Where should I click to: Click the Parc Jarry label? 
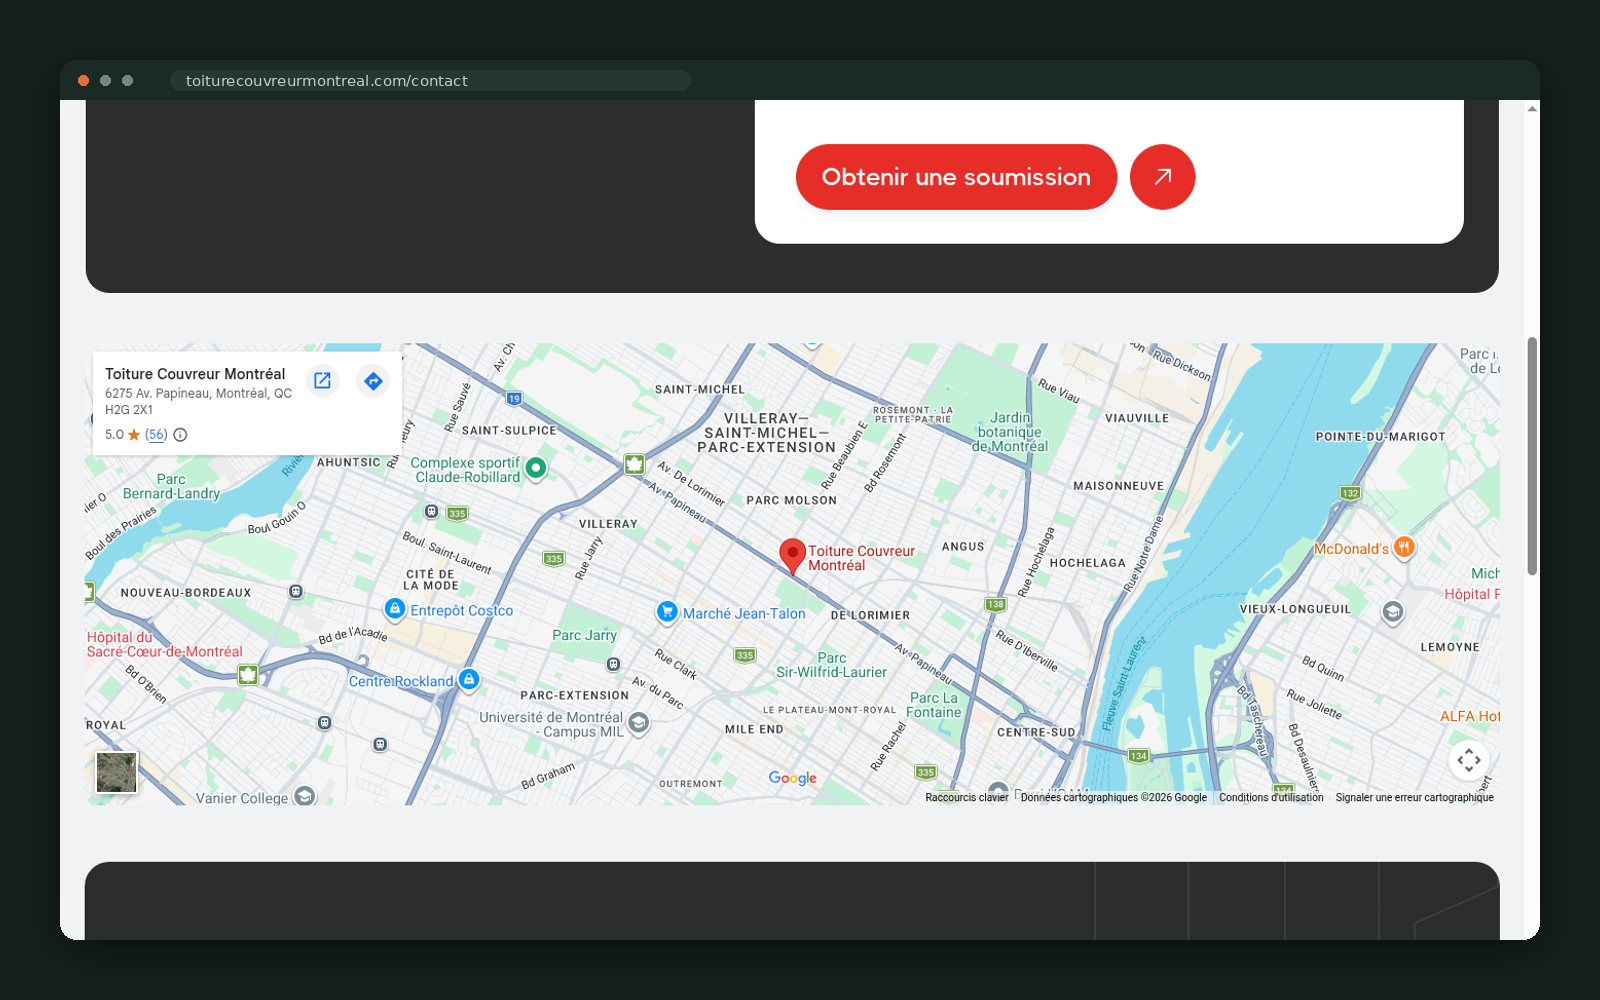tap(584, 635)
